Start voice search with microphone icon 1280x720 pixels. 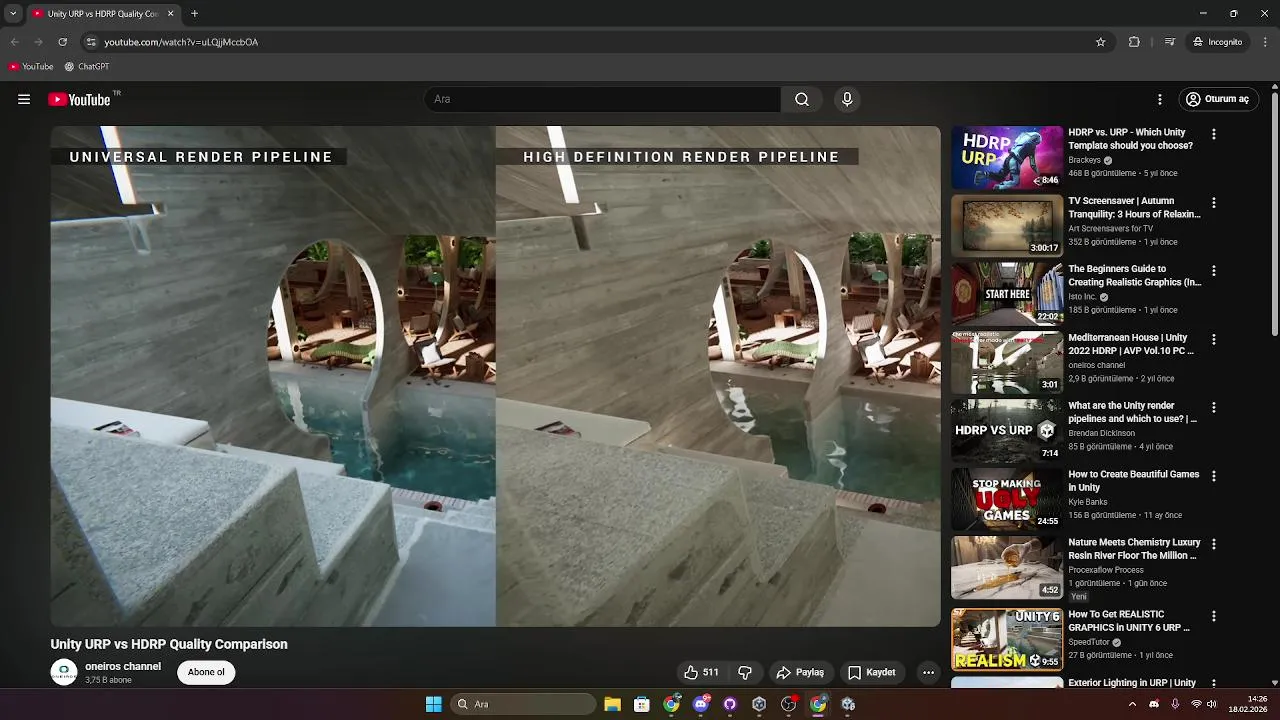click(847, 99)
